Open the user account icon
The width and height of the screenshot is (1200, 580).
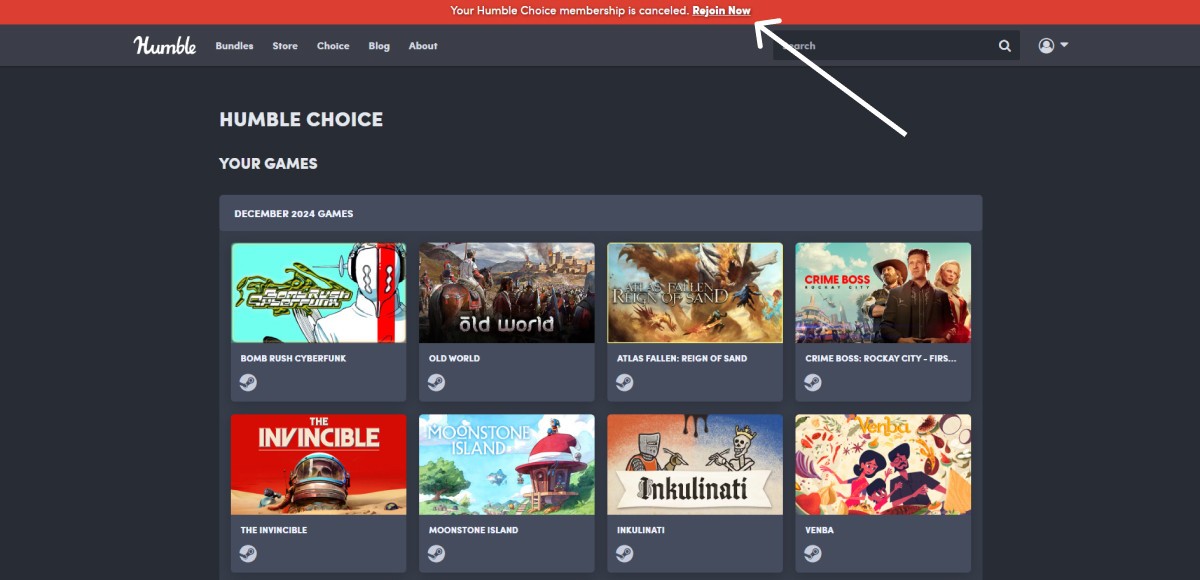coord(1046,45)
